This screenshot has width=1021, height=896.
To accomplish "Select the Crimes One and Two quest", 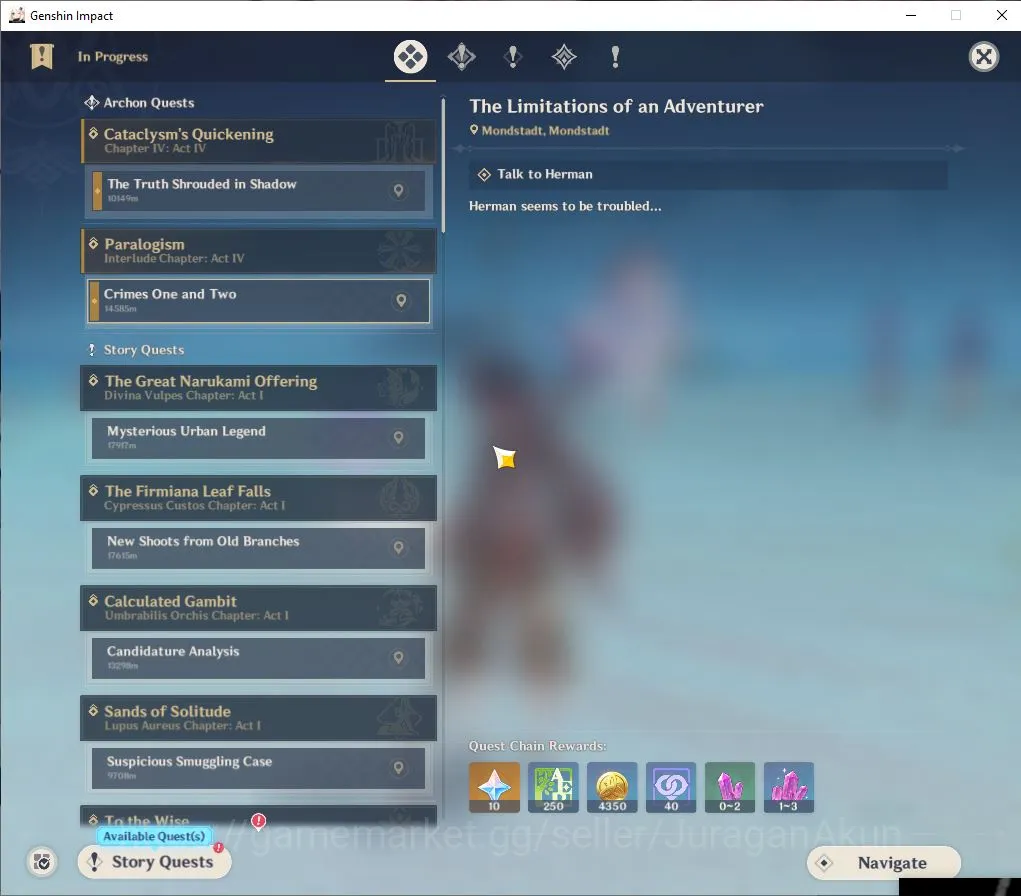I will [259, 300].
